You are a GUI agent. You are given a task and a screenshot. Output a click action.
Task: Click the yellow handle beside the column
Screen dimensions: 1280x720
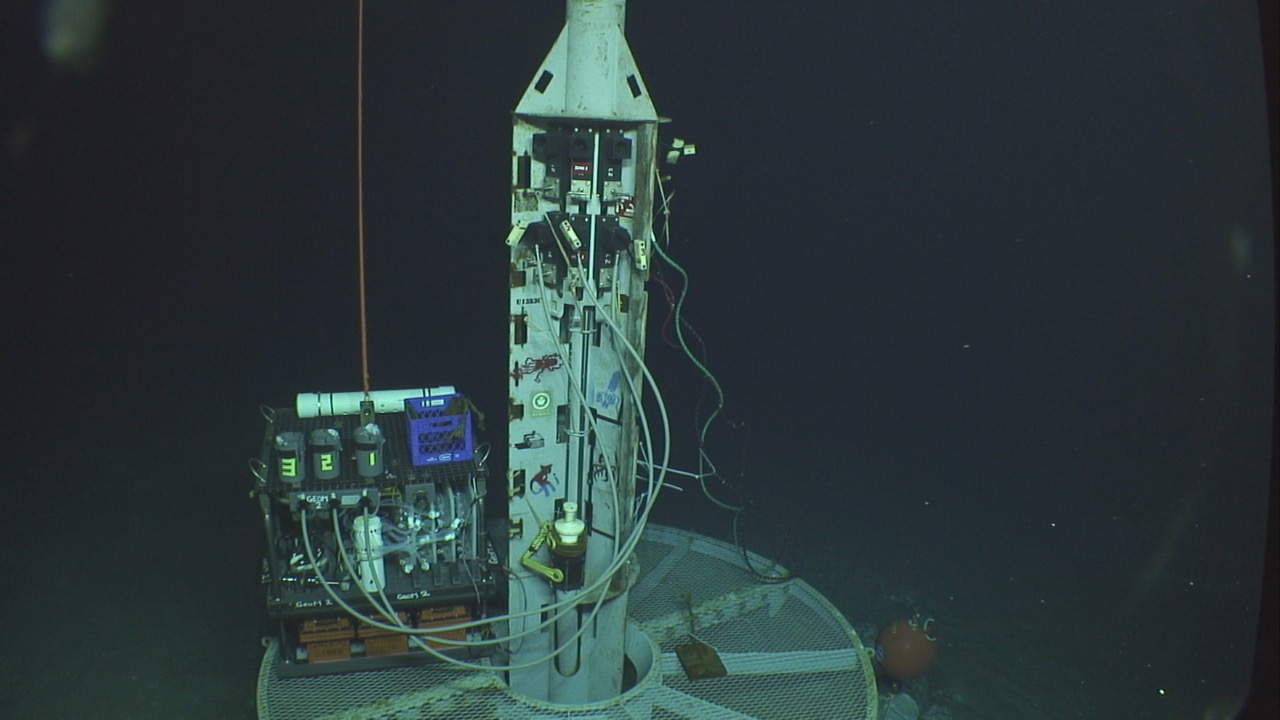point(540,555)
